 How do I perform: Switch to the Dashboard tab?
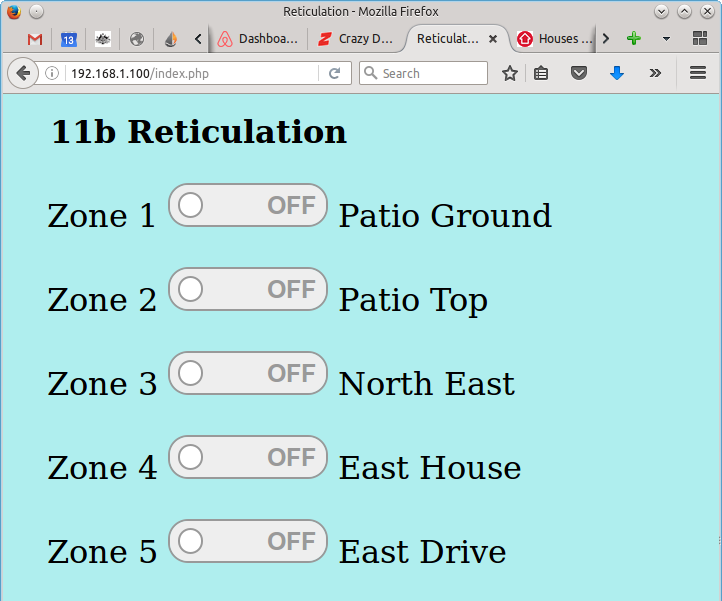(x=258, y=39)
